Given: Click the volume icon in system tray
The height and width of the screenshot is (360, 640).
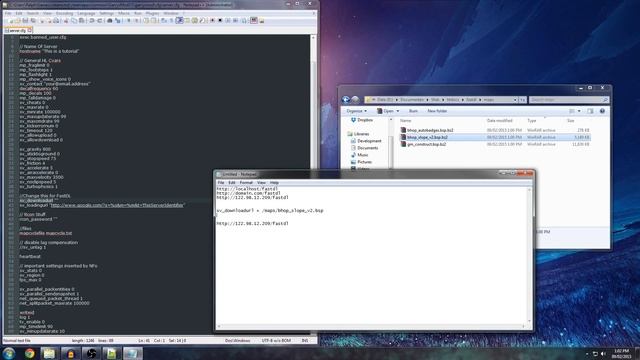Looking at the screenshot, I should pos(603,354).
